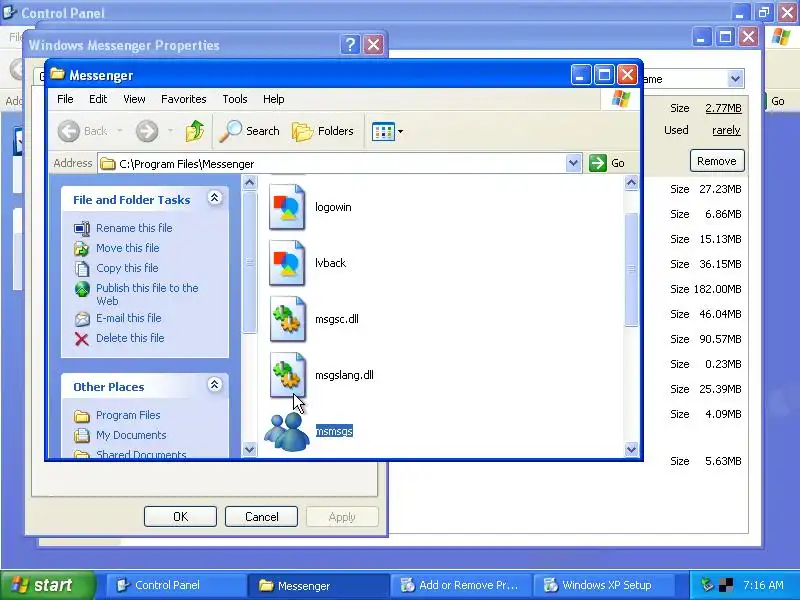Click the Copy this file icon
Screen dimensions: 800x600
tap(82, 268)
